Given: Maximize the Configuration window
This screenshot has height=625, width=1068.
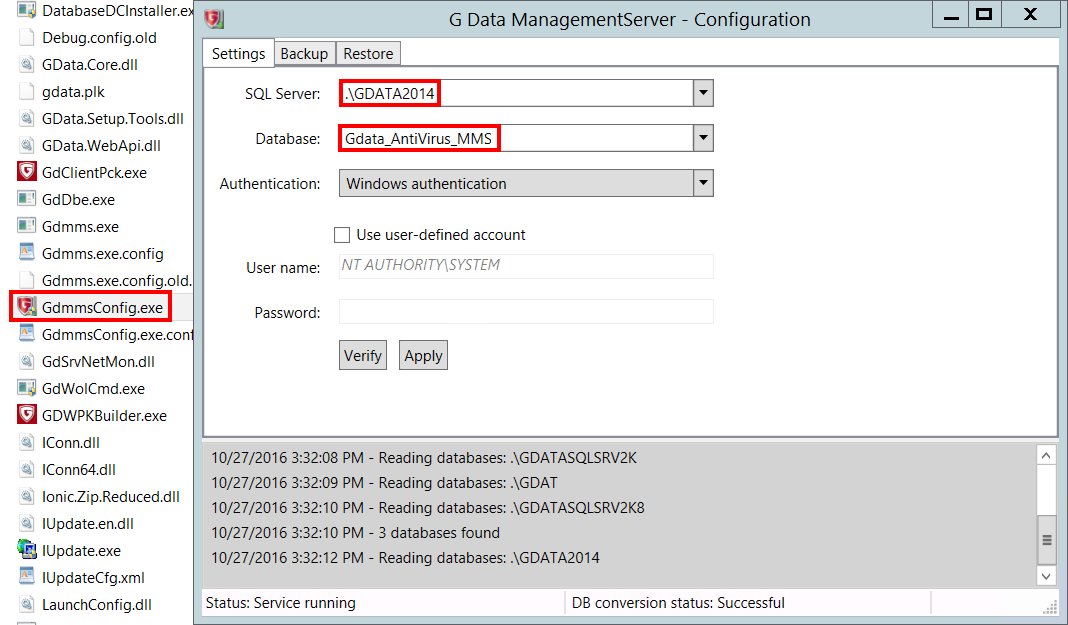Looking at the screenshot, I should [x=984, y=15].
